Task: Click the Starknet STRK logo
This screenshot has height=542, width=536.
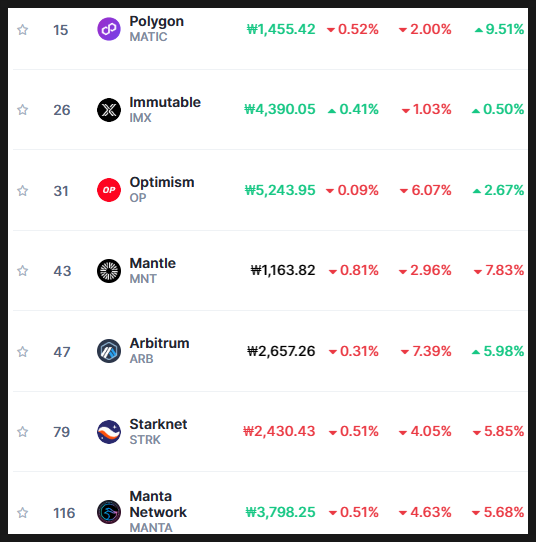Action: (x=109, y=432)
